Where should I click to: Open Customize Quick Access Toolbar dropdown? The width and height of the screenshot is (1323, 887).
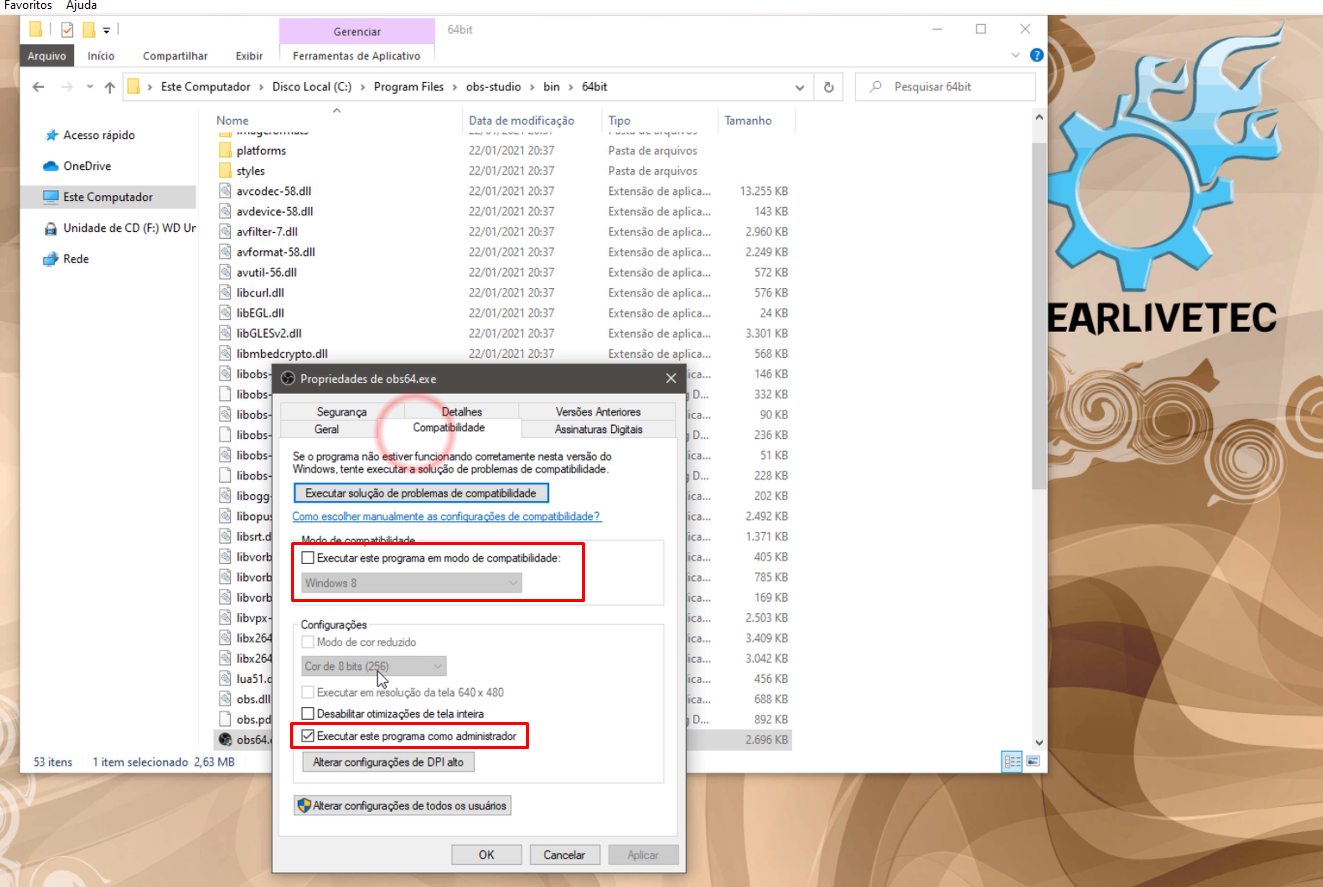click(106, 30)
